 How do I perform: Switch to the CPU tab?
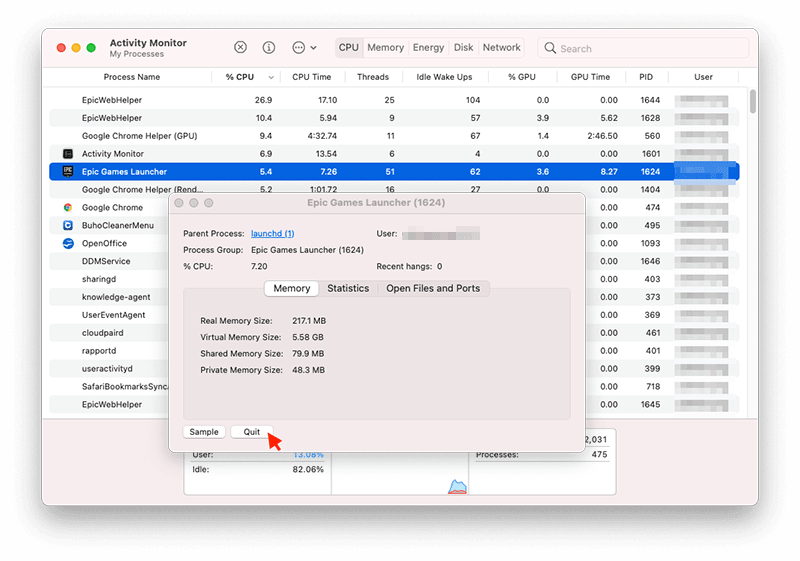click(x=348, y=47)
